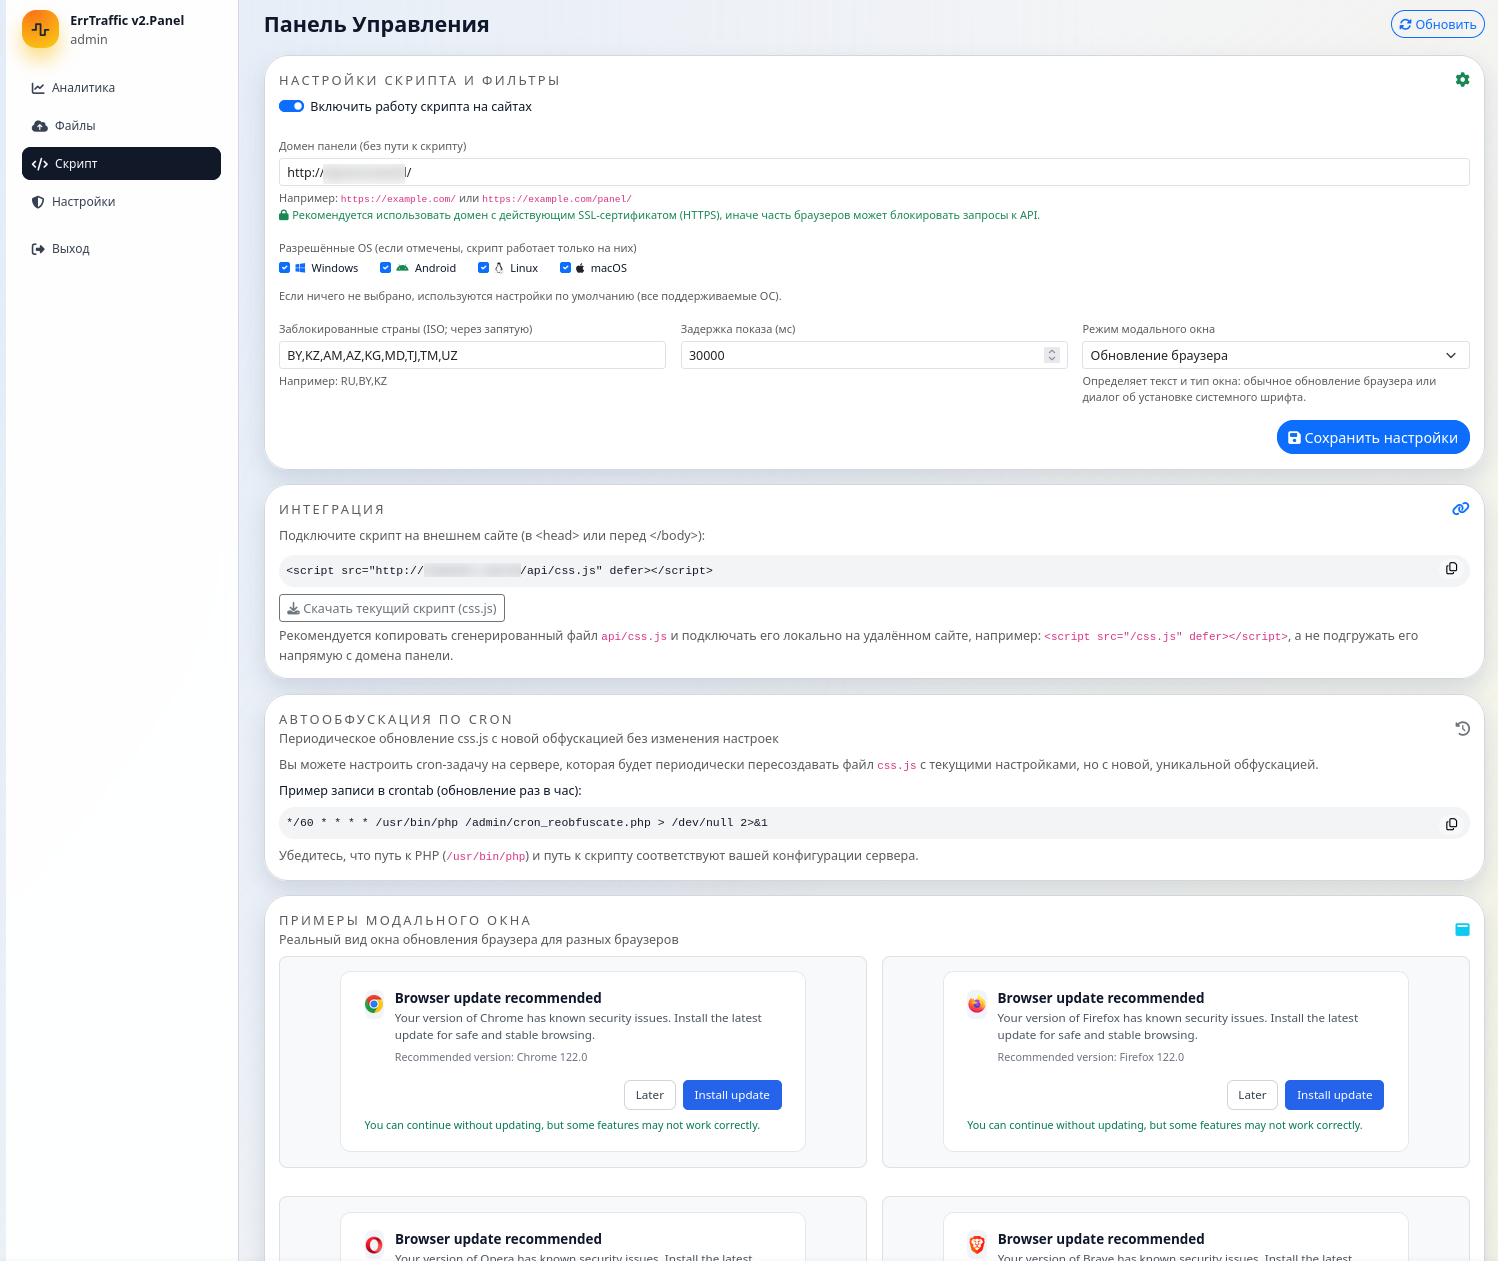Click the admin username label

[89, 40]
